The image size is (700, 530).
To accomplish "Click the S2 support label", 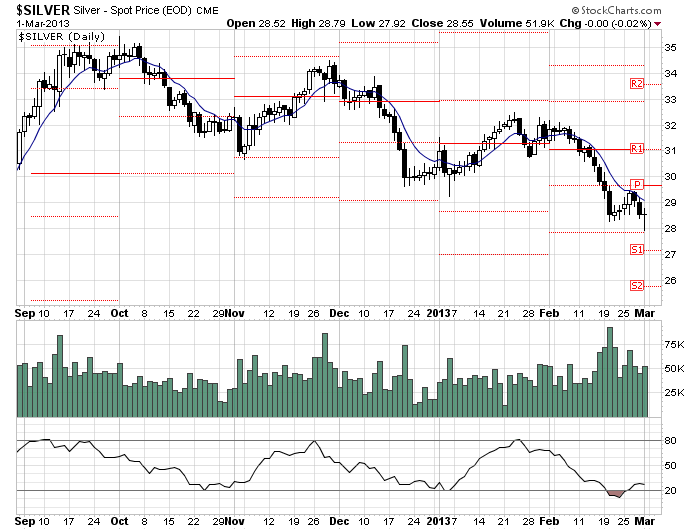I will (x=637, y=285).
